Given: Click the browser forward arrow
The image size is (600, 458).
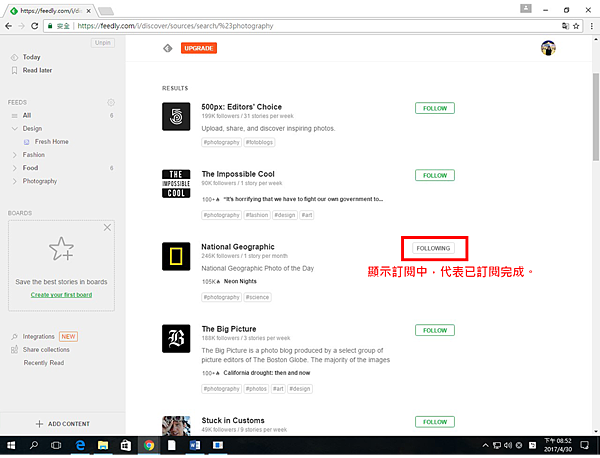Looking at the screenshot, I should [x=21, y=26].
